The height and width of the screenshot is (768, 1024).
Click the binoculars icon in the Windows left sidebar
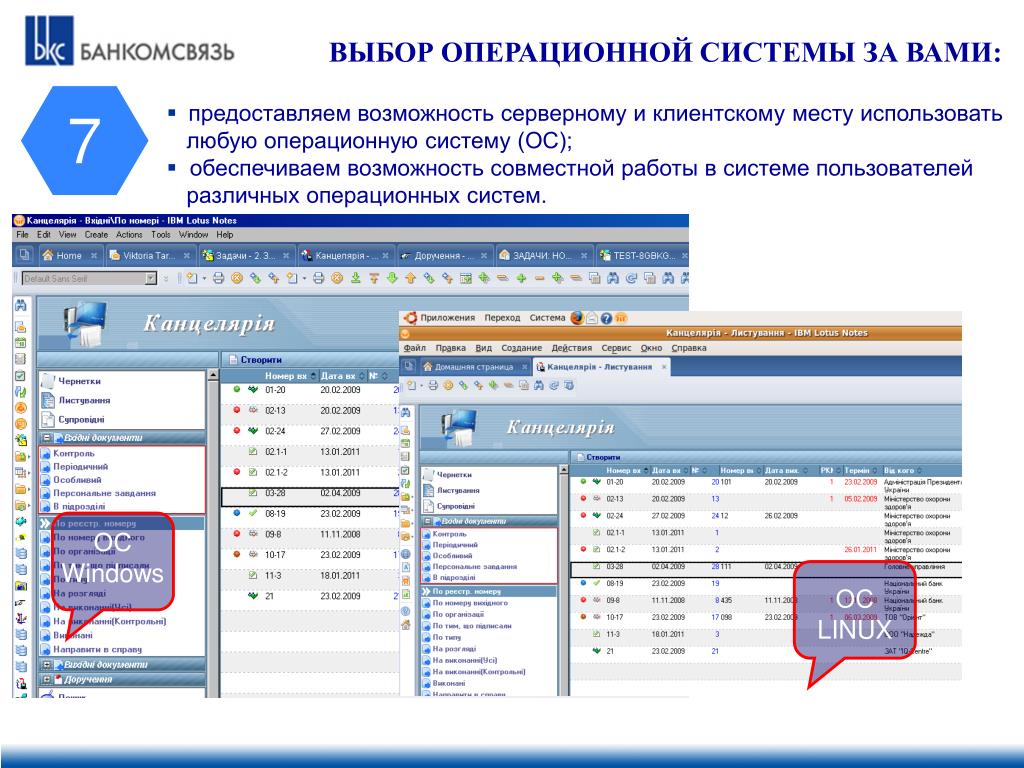tap(21, 305)
